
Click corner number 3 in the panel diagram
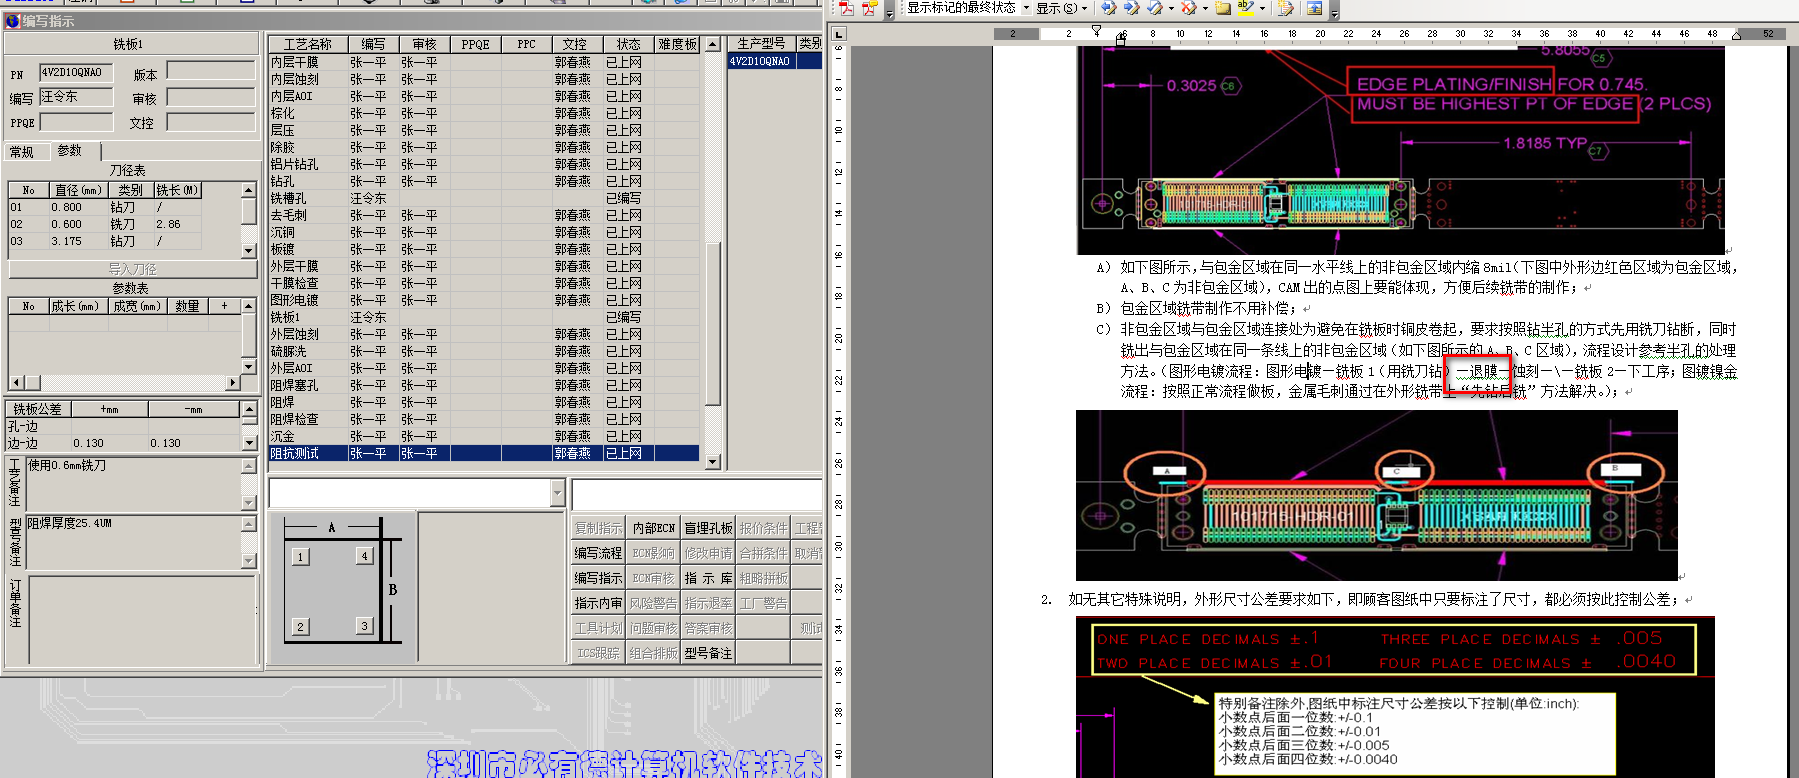coord(364,626)
